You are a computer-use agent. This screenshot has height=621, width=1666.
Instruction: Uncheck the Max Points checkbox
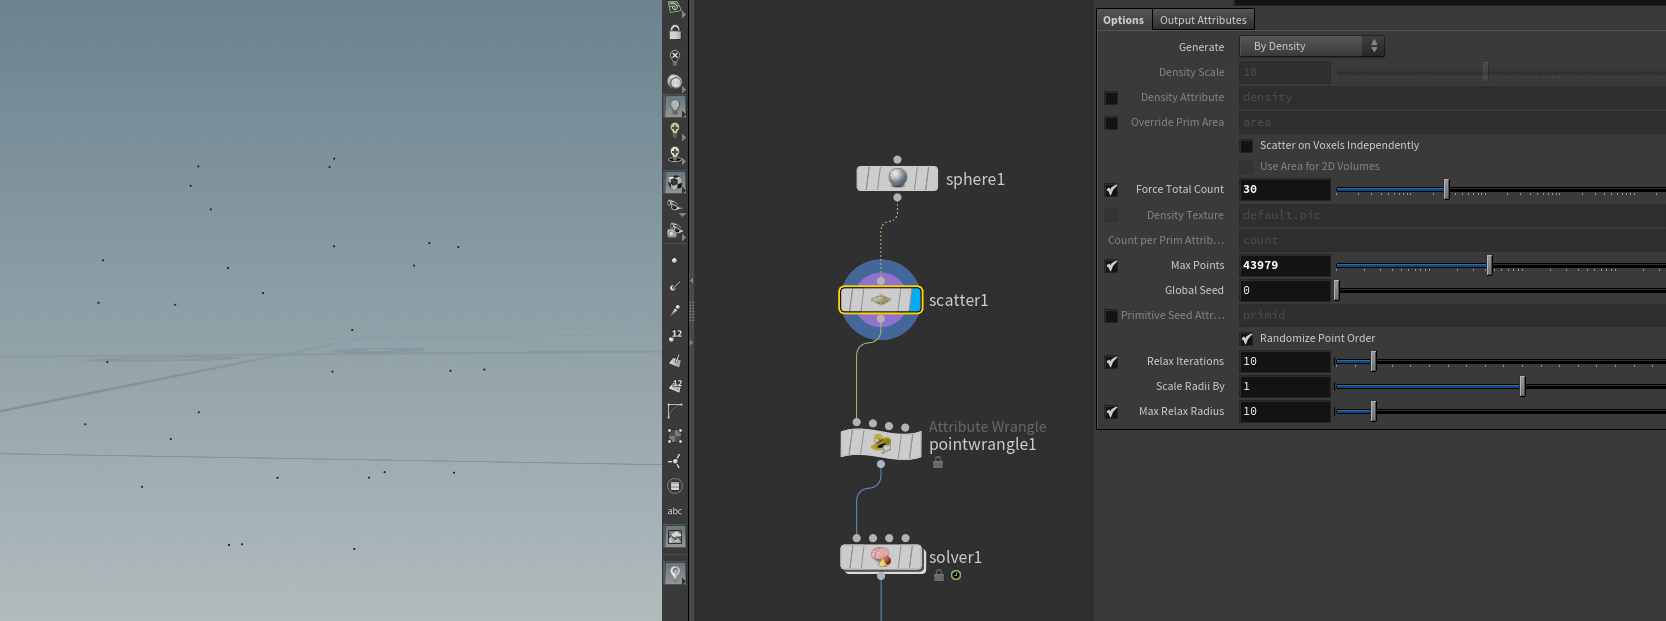point(1111,266)
